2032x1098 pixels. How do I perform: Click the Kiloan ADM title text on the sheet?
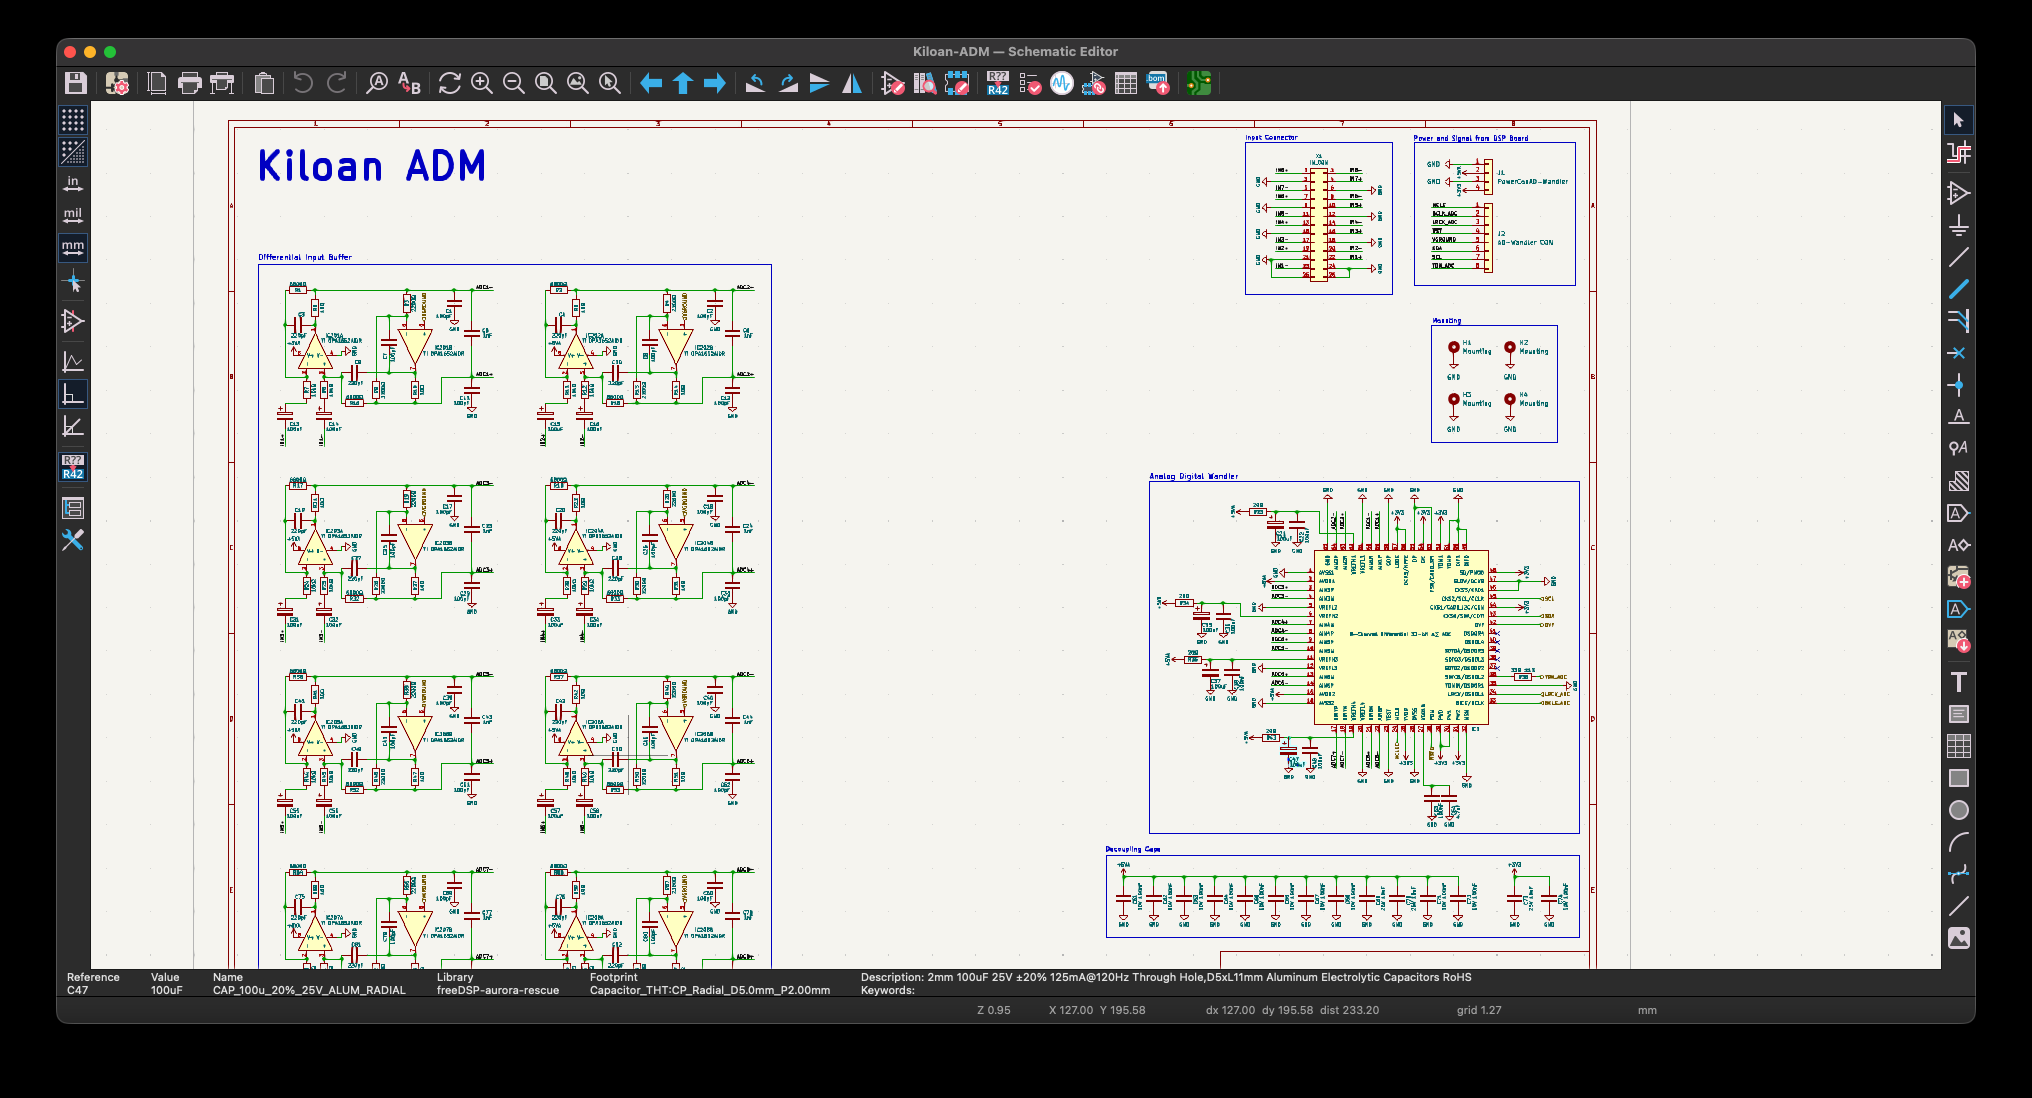[x=372, y=166]
